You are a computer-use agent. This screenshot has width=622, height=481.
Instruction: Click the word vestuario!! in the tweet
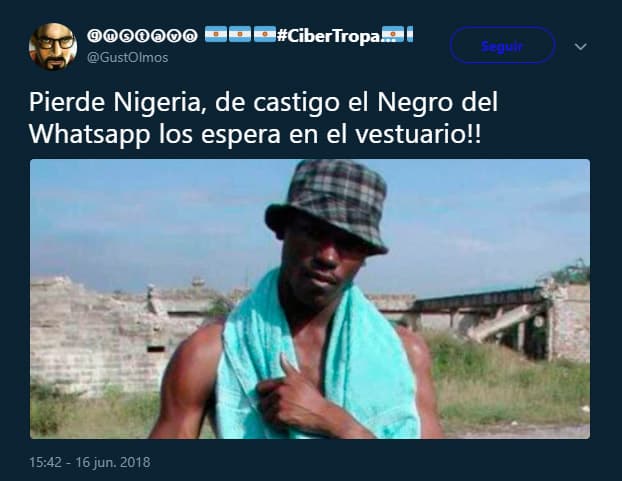pos(419,135)
